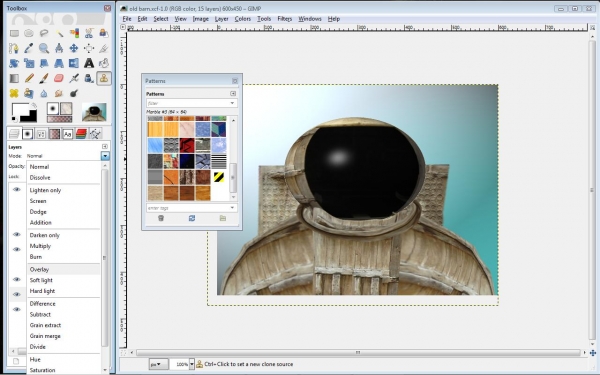This screenshot has height=375, width=600.
Task: Select the Paths tool
Action: (x=14, y=48)
